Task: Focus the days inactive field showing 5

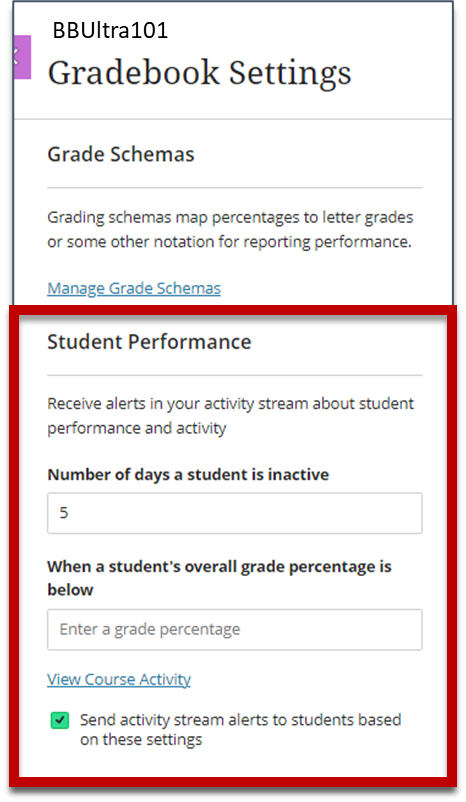Action: point(235,513)
